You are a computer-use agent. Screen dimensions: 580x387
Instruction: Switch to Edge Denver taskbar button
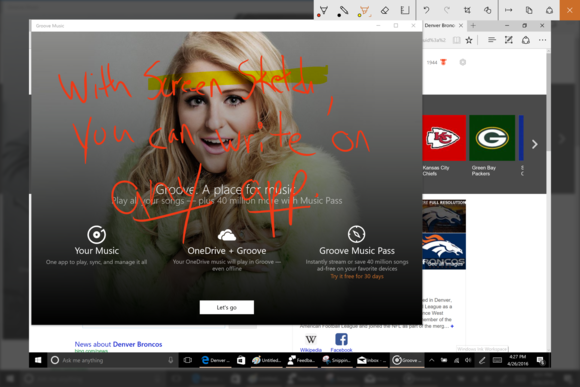[215, 360]
